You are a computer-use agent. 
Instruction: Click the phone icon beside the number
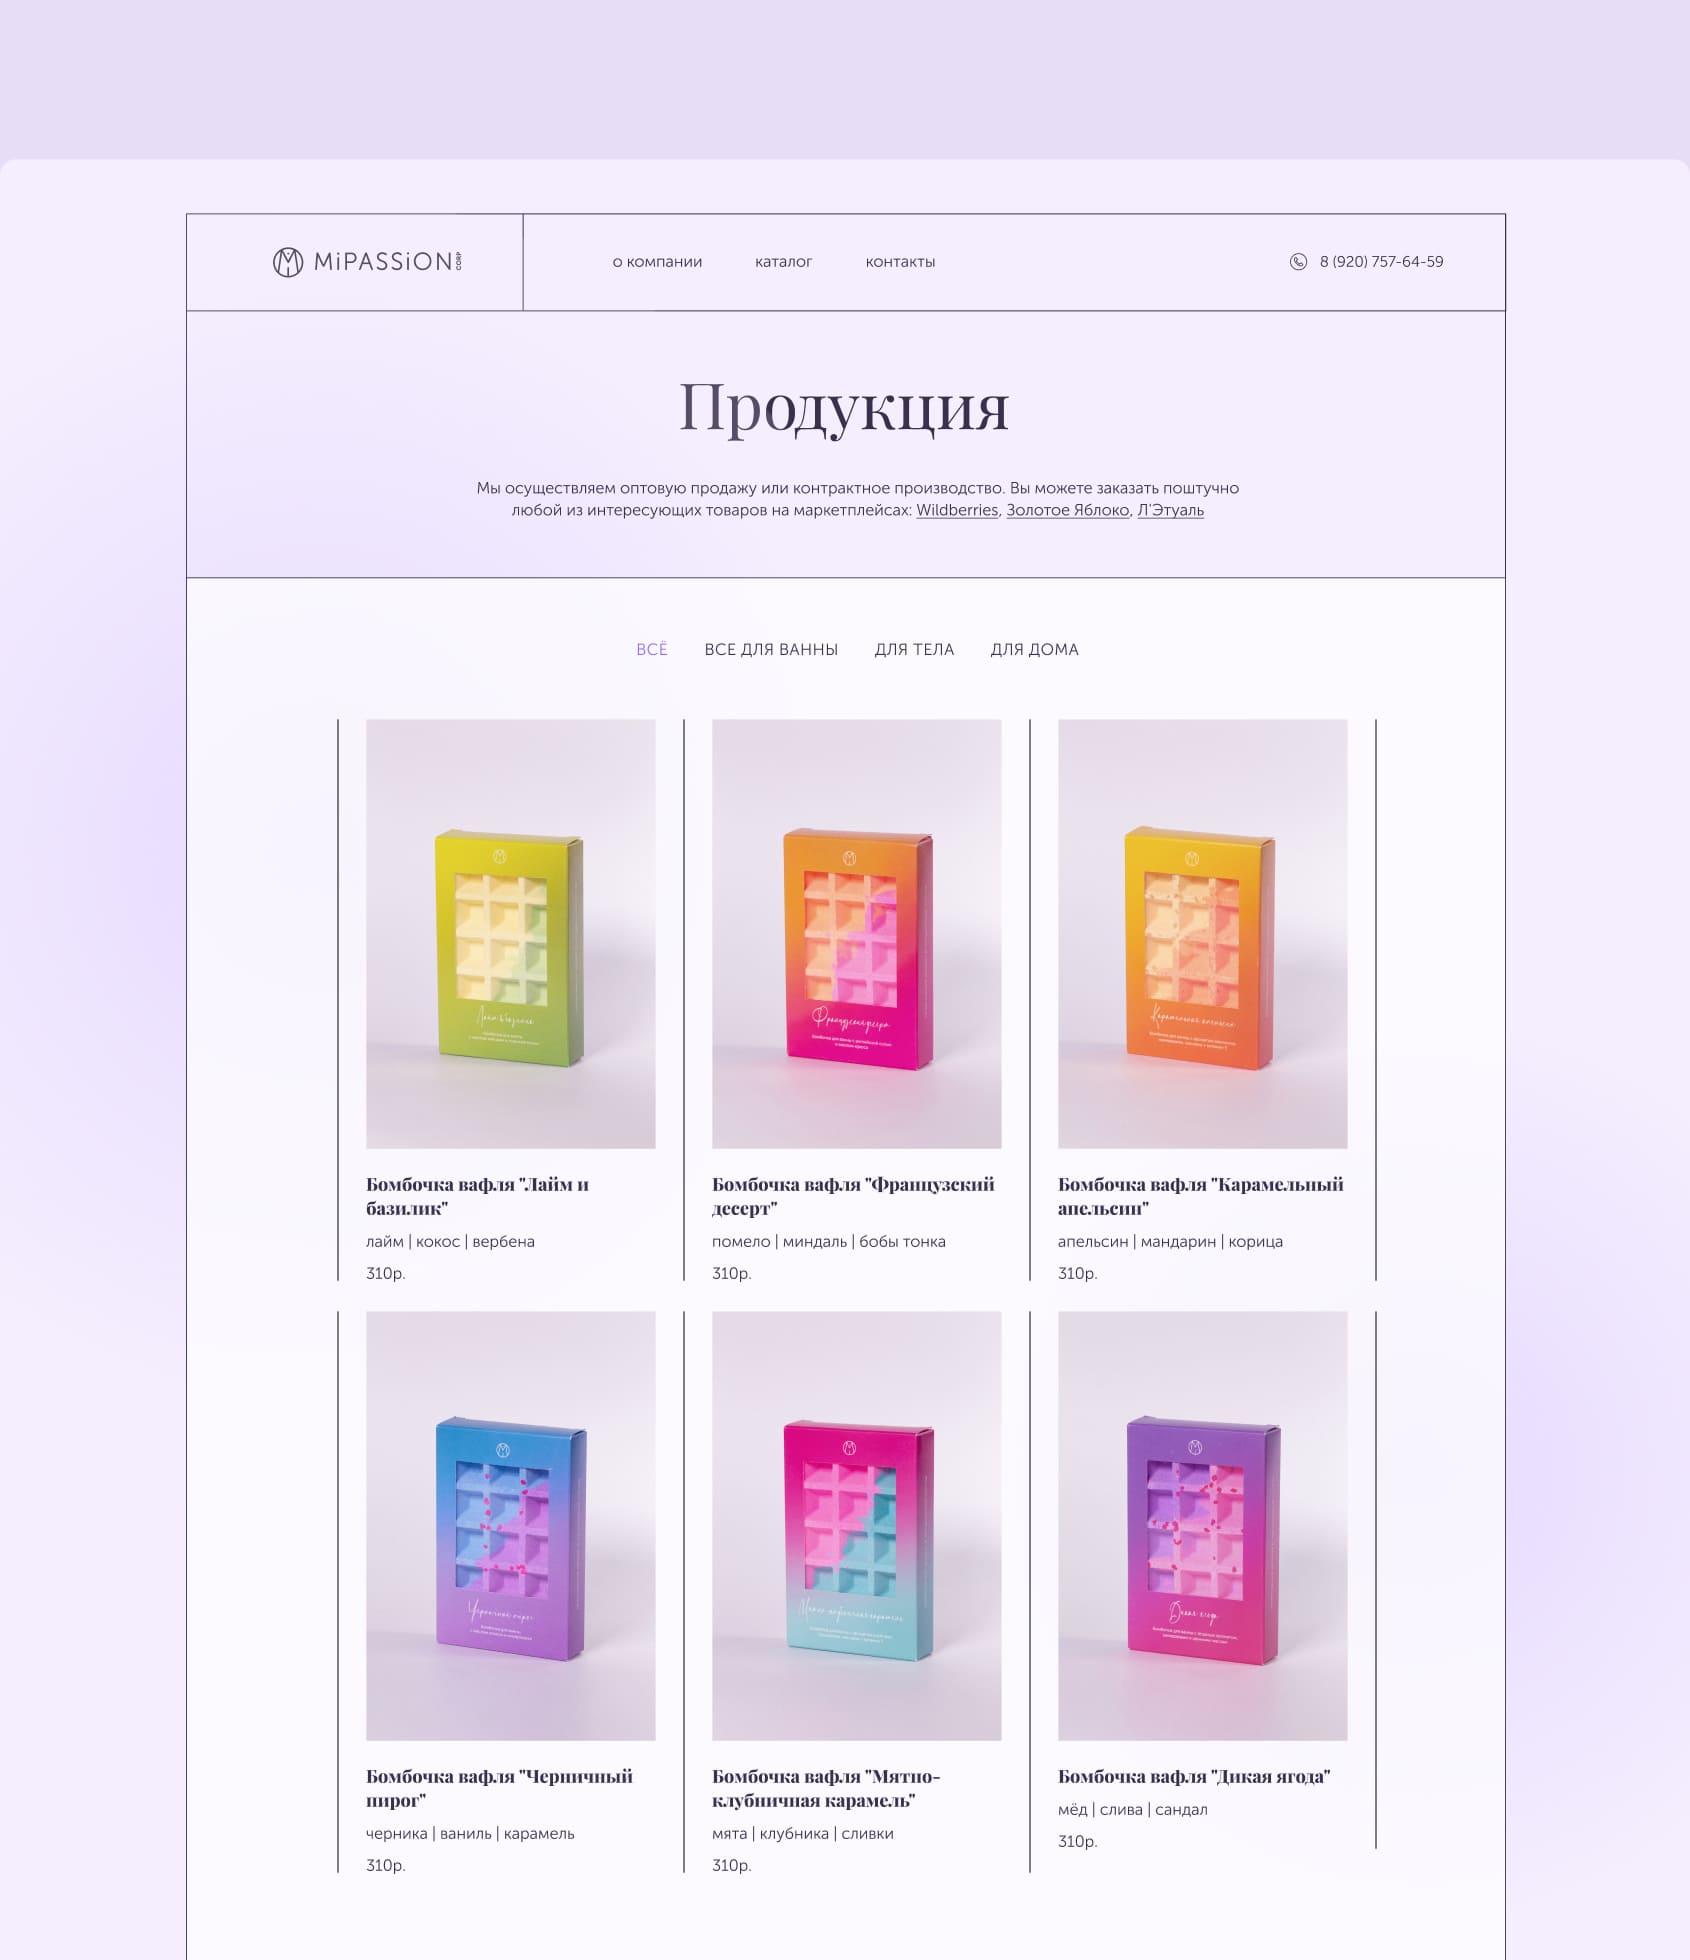[x=1298, y=262]
